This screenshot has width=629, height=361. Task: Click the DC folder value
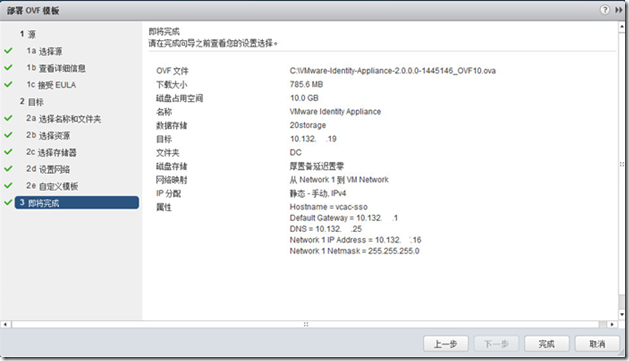point(295,152)
